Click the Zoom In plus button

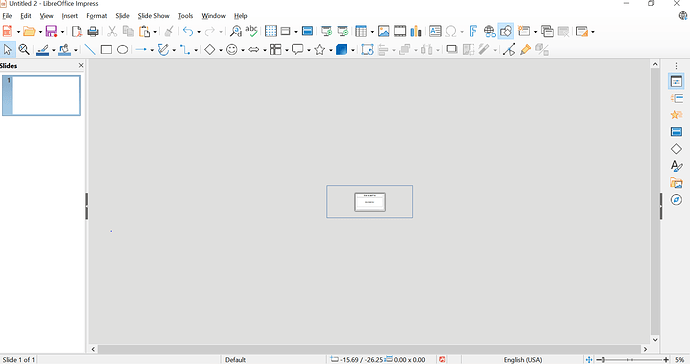pyautogui.click(x=666, y=360)
